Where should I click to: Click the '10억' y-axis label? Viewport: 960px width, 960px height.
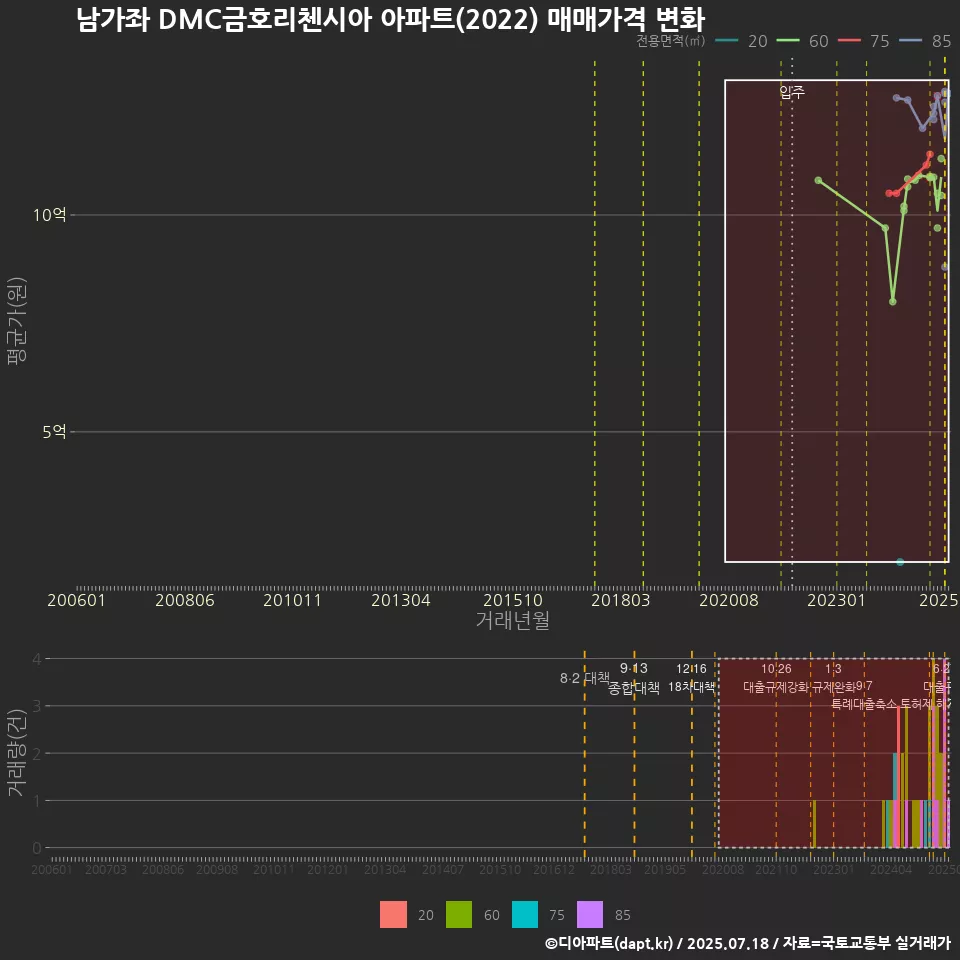click(x=50, y=215)
